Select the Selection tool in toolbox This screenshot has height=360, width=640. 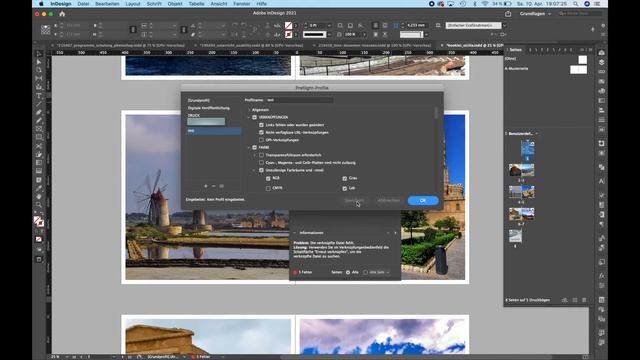(39, 53)
